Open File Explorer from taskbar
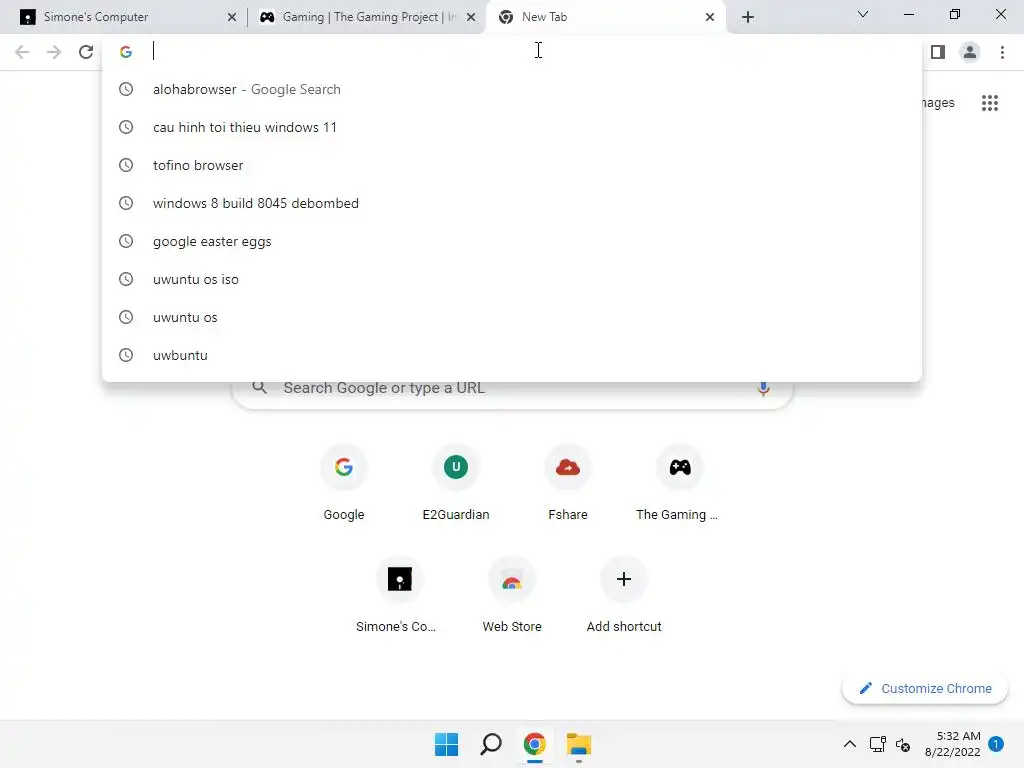 click(x=579, y=744)
